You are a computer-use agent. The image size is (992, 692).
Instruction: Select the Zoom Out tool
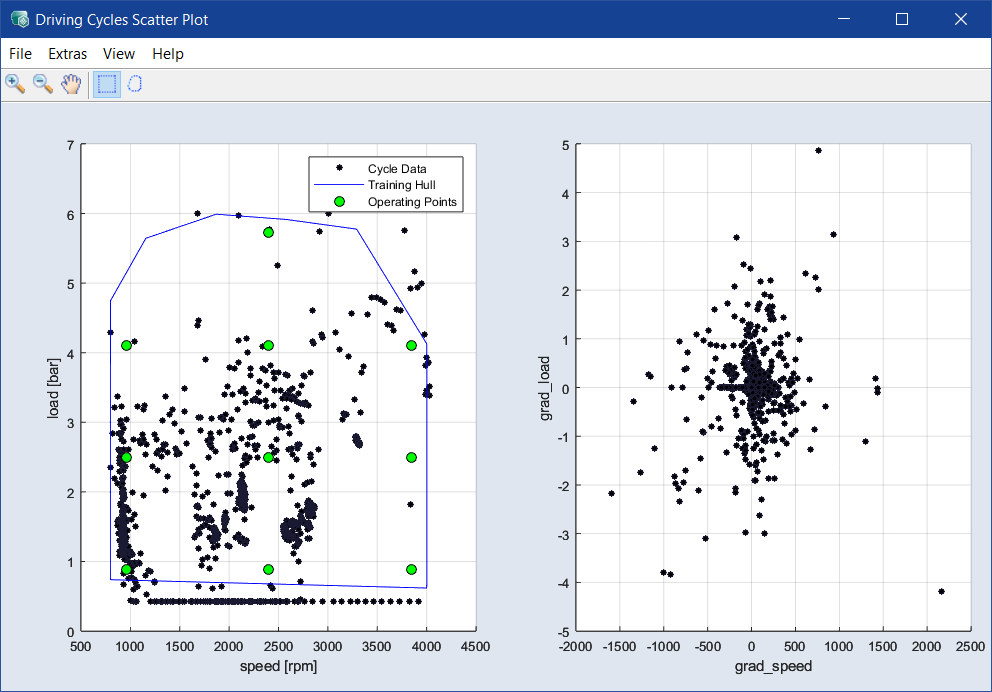43,84
